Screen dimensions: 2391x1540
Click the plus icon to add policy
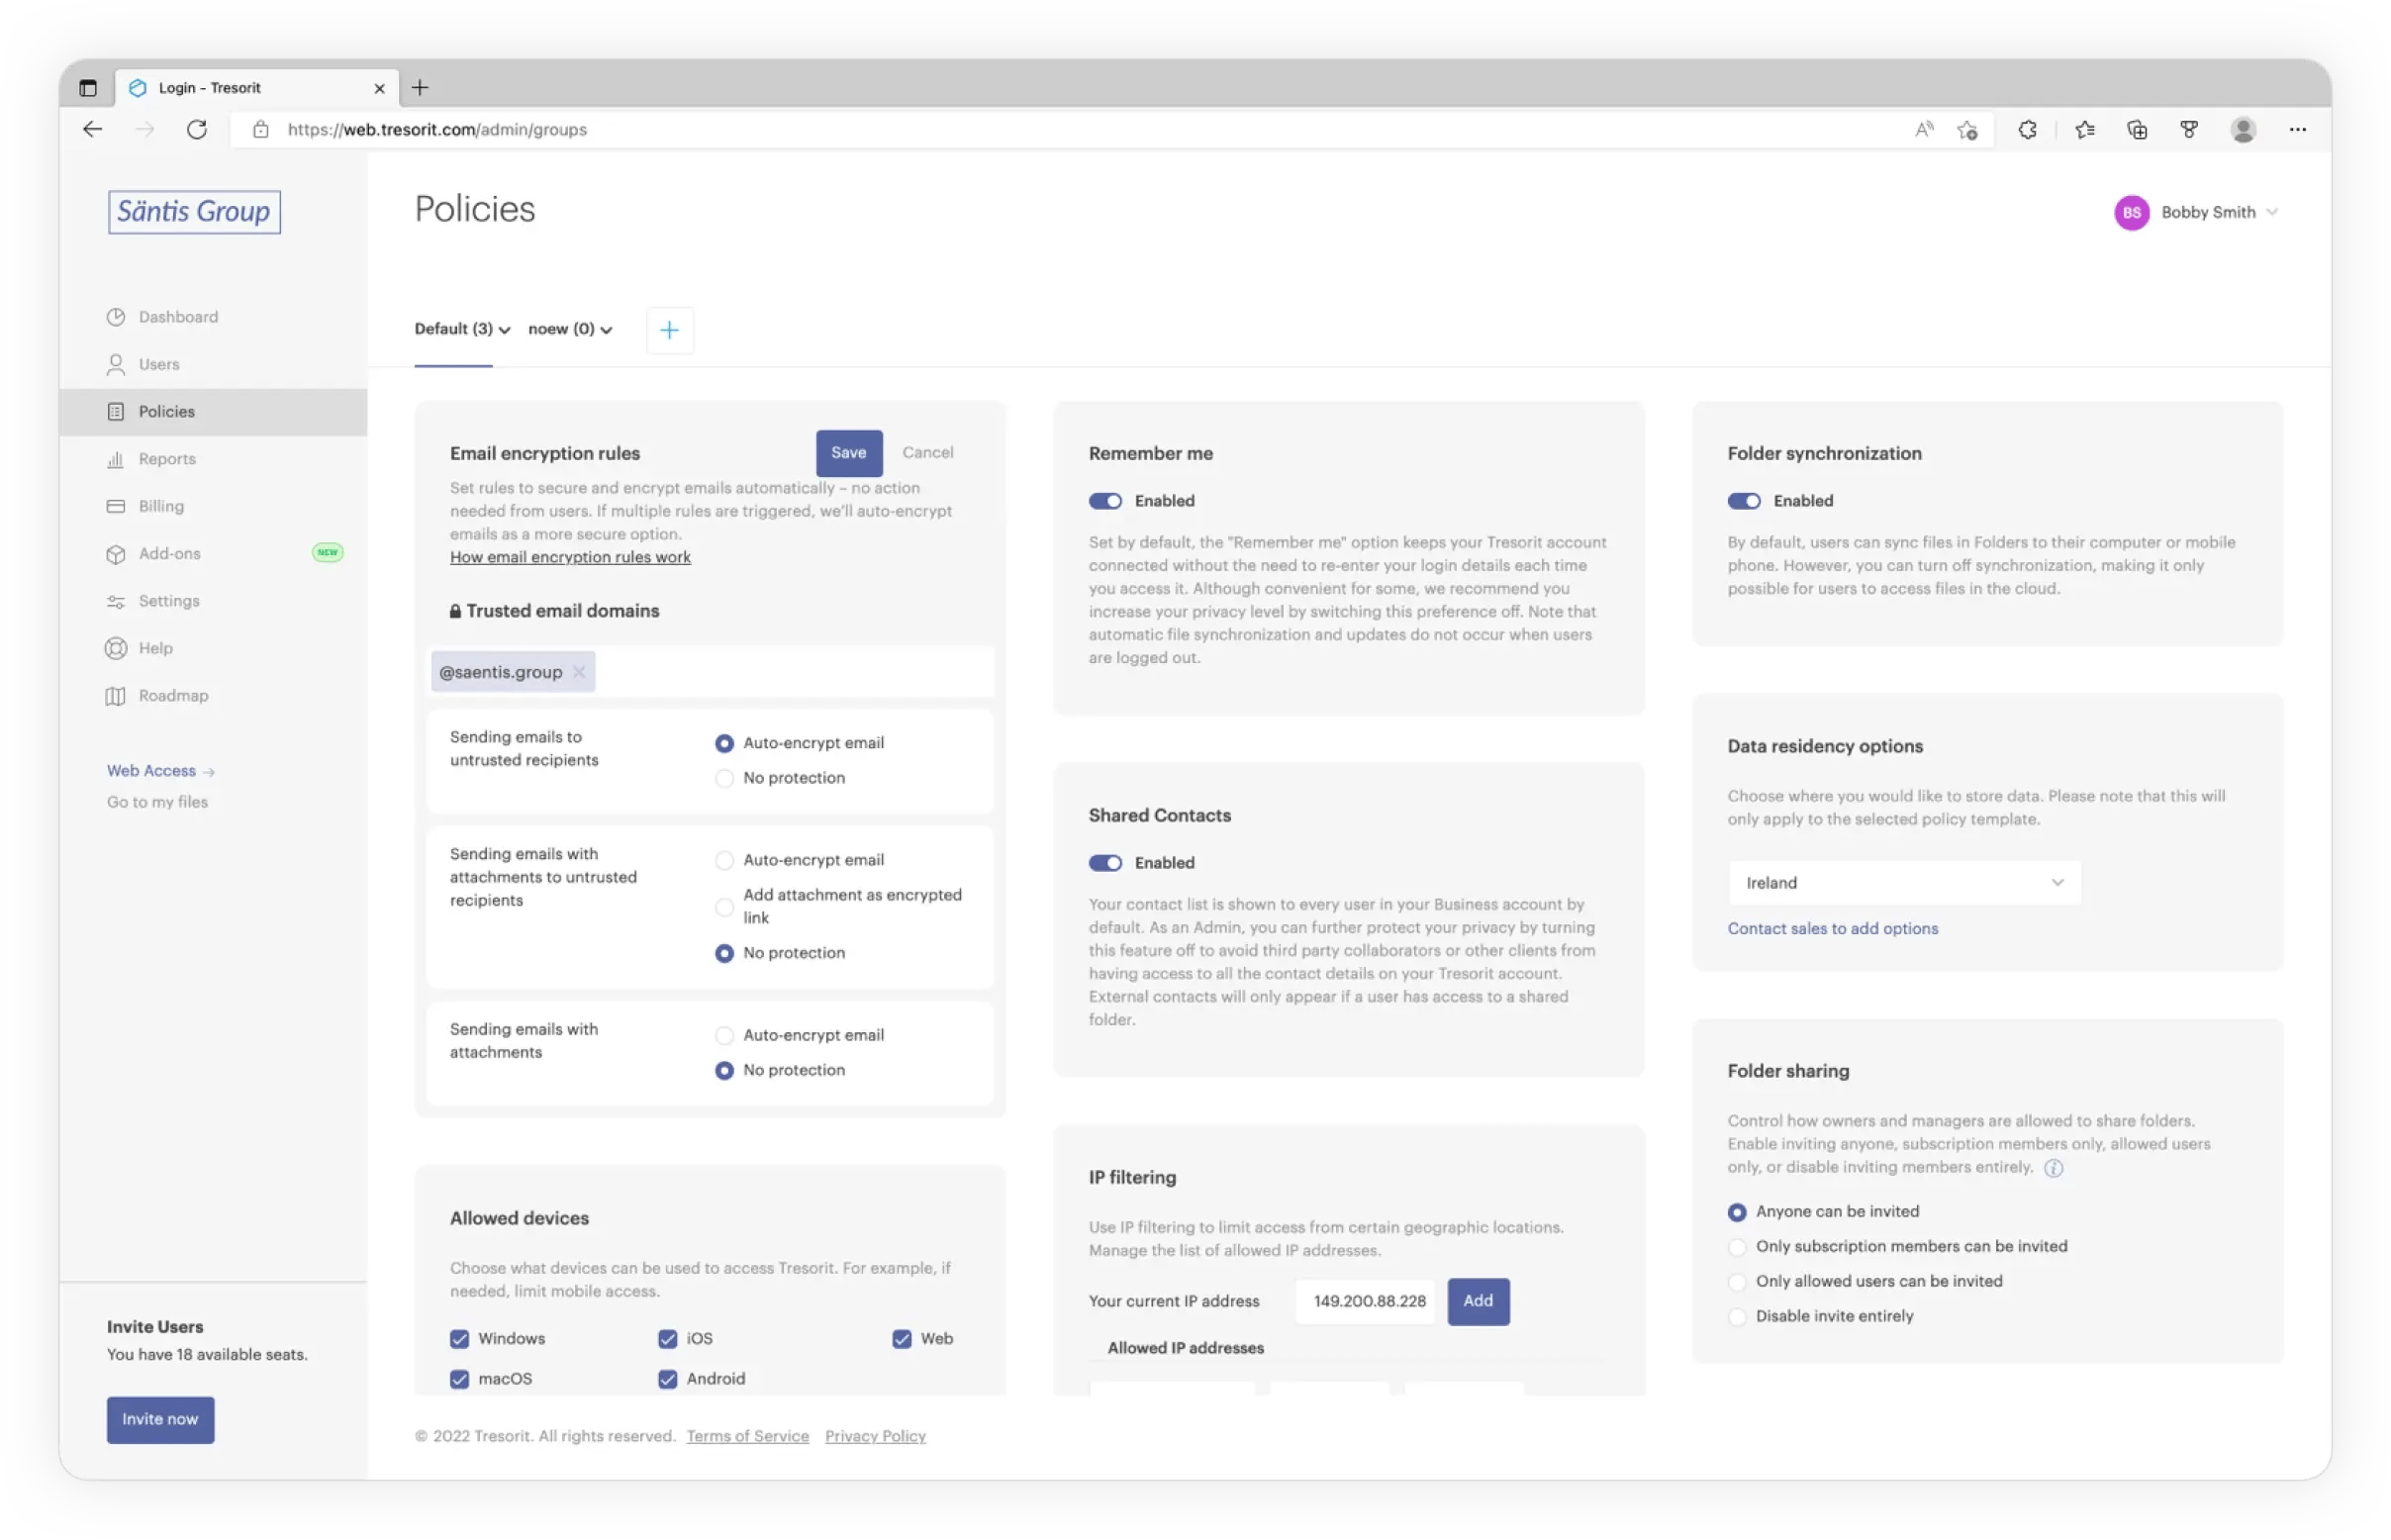[x=669, y=330]
